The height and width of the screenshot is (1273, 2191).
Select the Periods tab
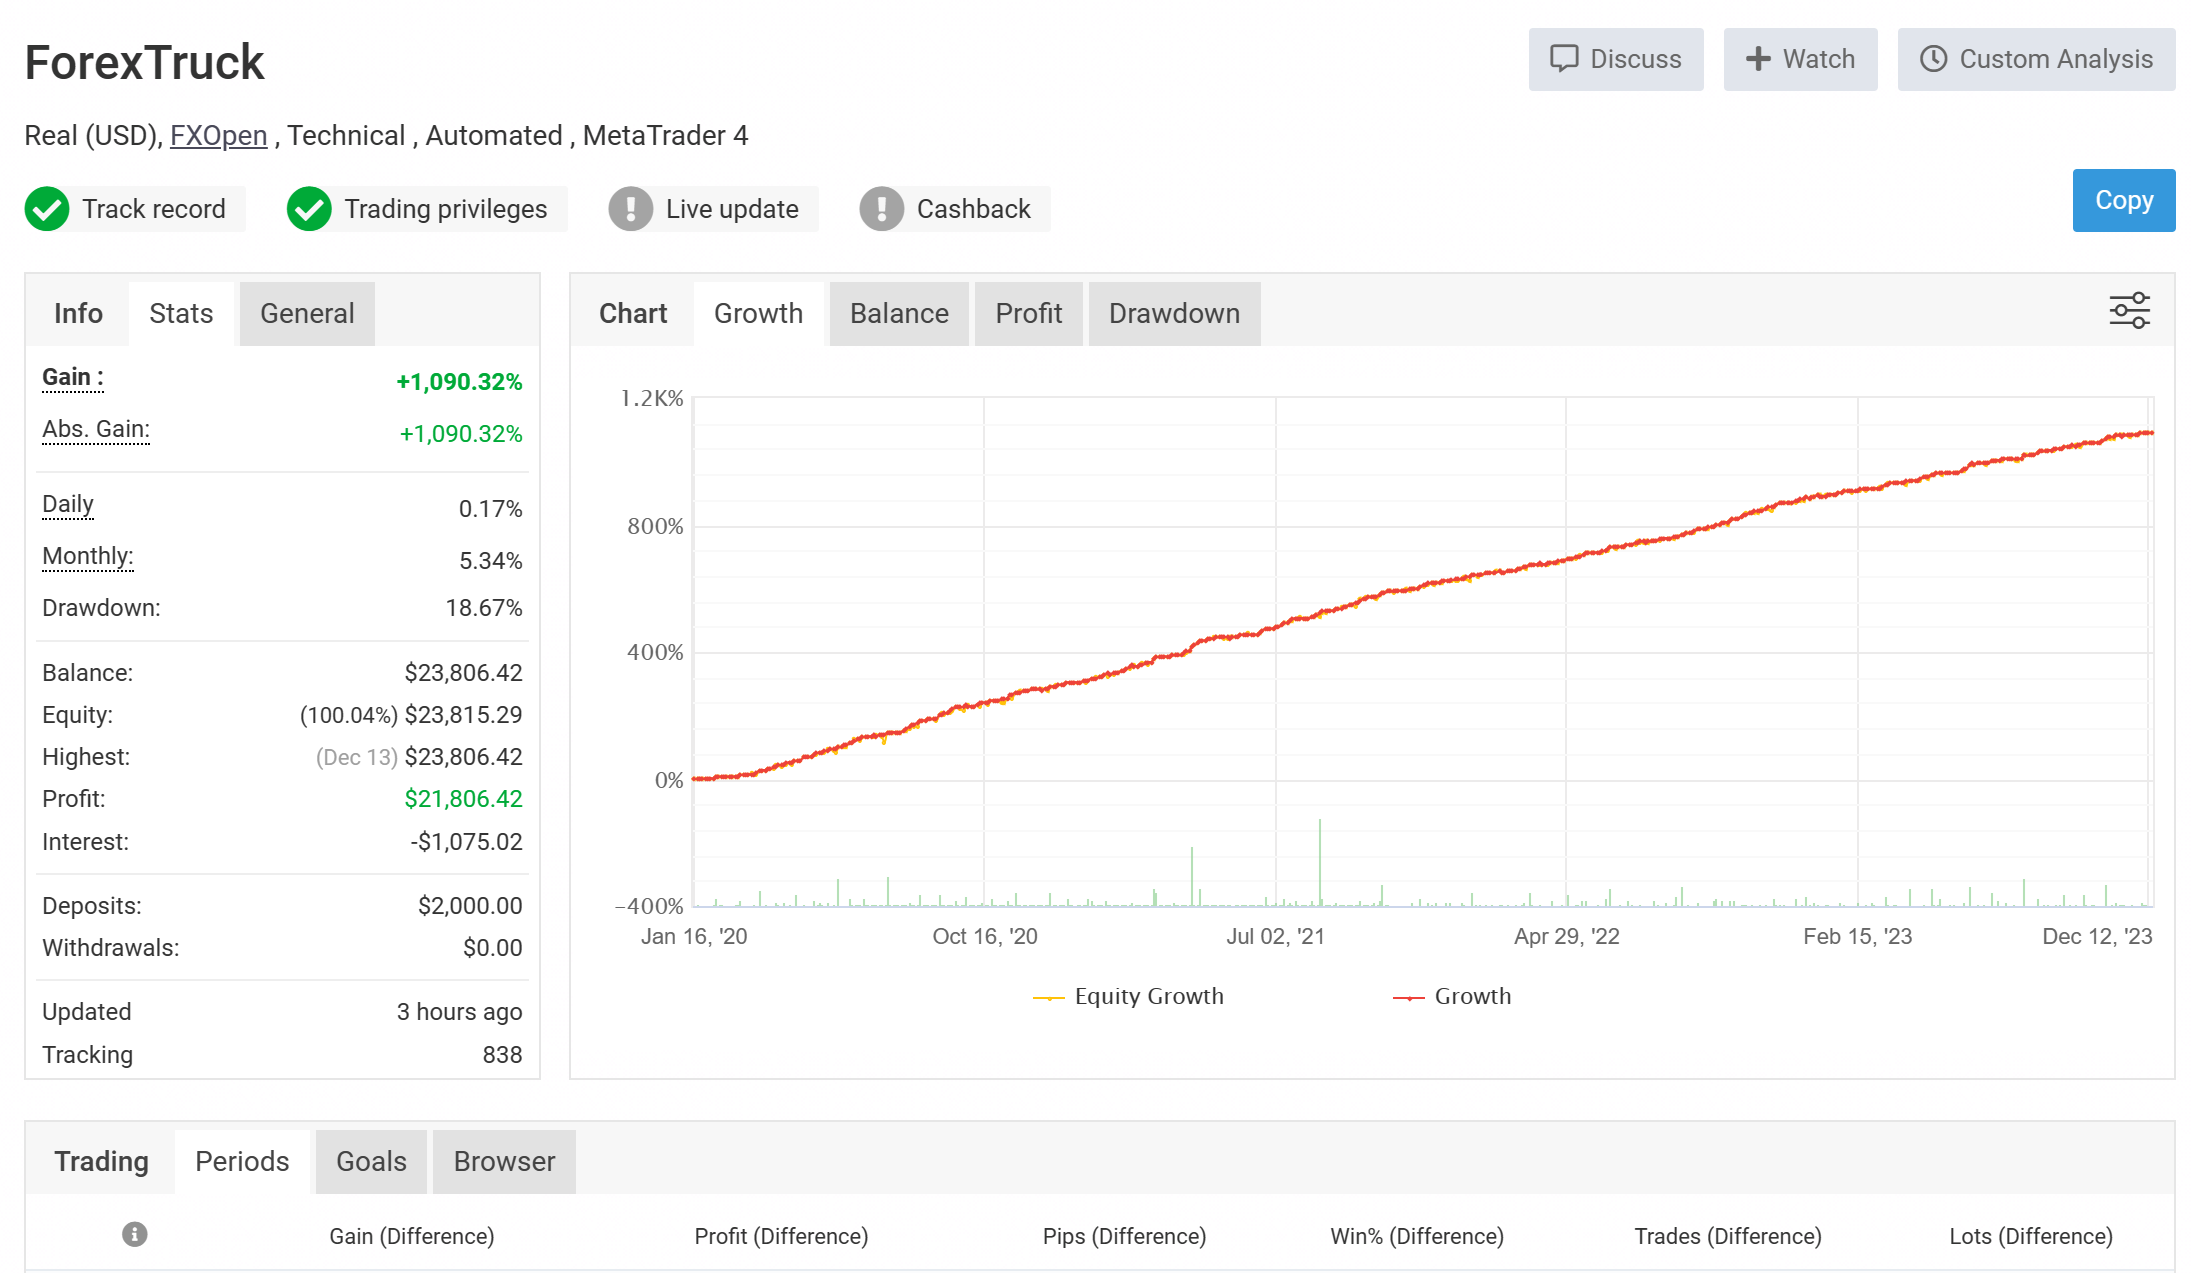242,1161
